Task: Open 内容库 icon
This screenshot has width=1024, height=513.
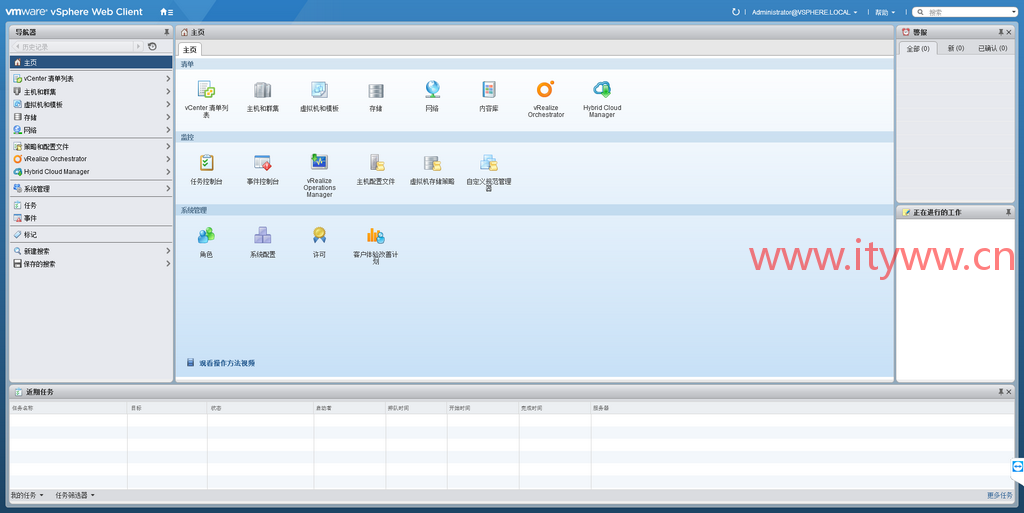Action: coord(488,89)
